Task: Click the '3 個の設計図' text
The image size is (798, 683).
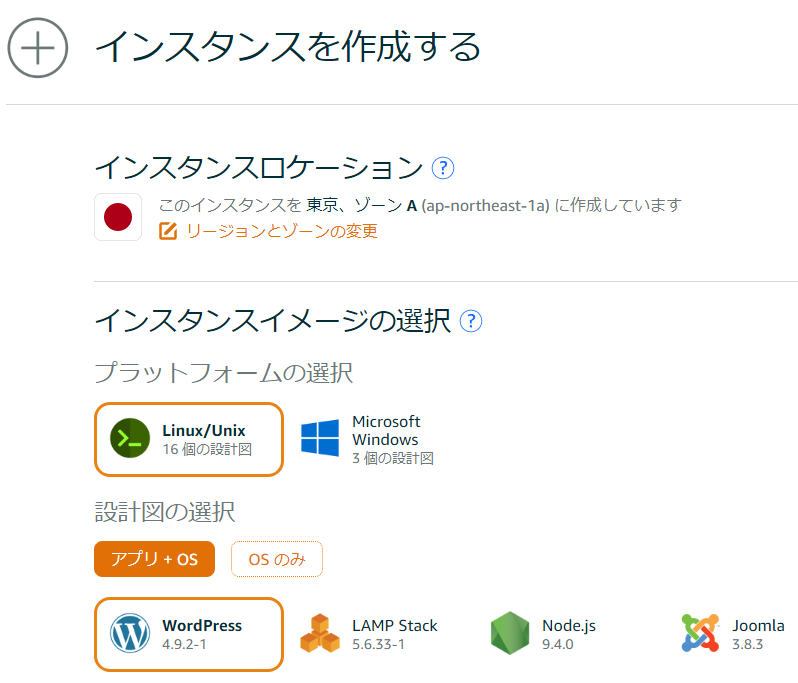Action: 393,458
